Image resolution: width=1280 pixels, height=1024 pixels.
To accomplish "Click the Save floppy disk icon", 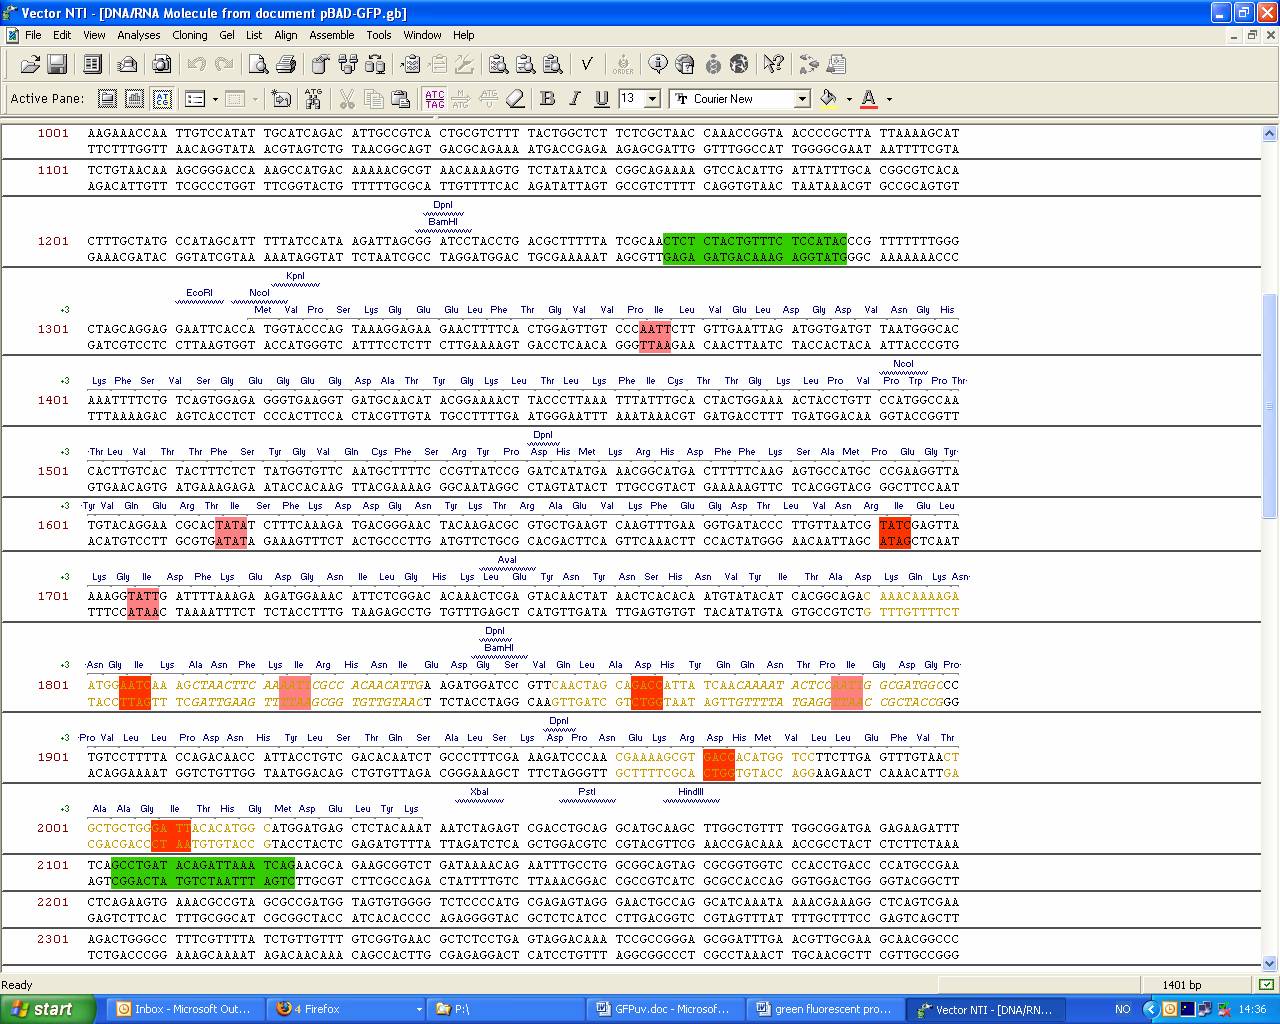I will tap(57, 65).
